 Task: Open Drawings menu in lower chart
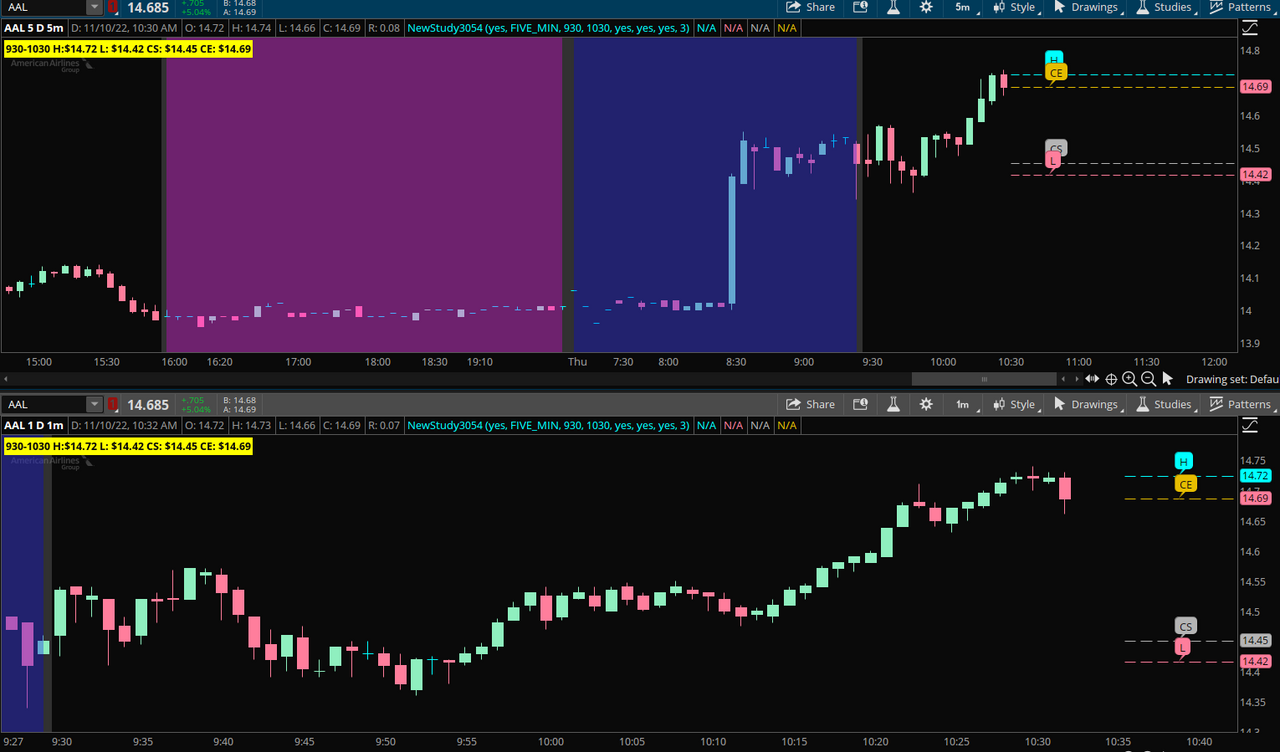point(1086,404)
